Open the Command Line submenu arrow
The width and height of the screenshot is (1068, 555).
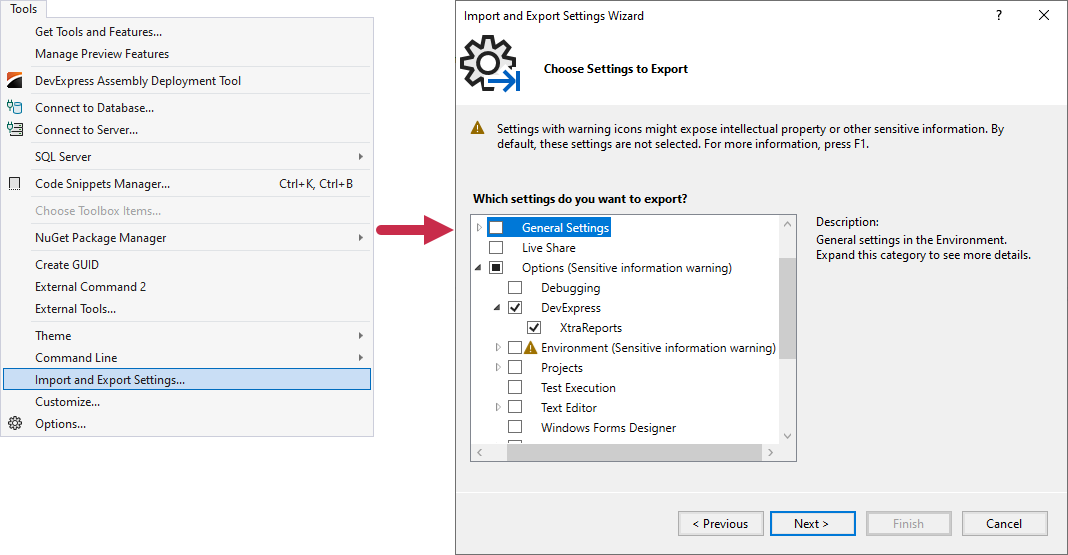[360, 358]
